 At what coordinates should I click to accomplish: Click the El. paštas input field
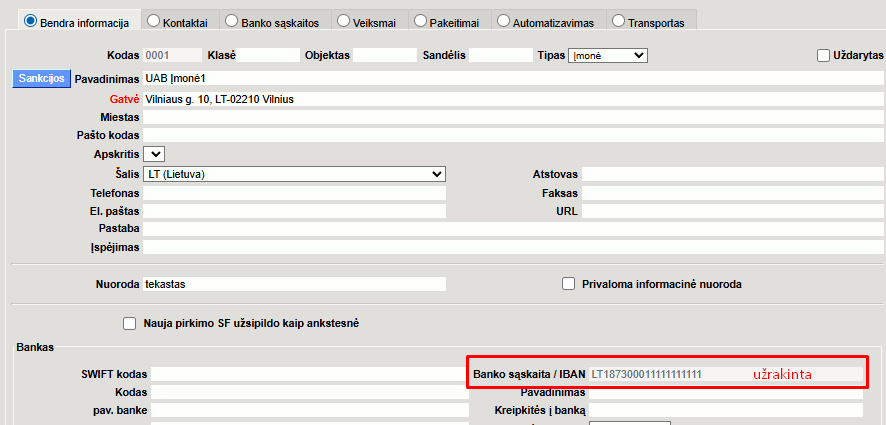tap(294, 212)
